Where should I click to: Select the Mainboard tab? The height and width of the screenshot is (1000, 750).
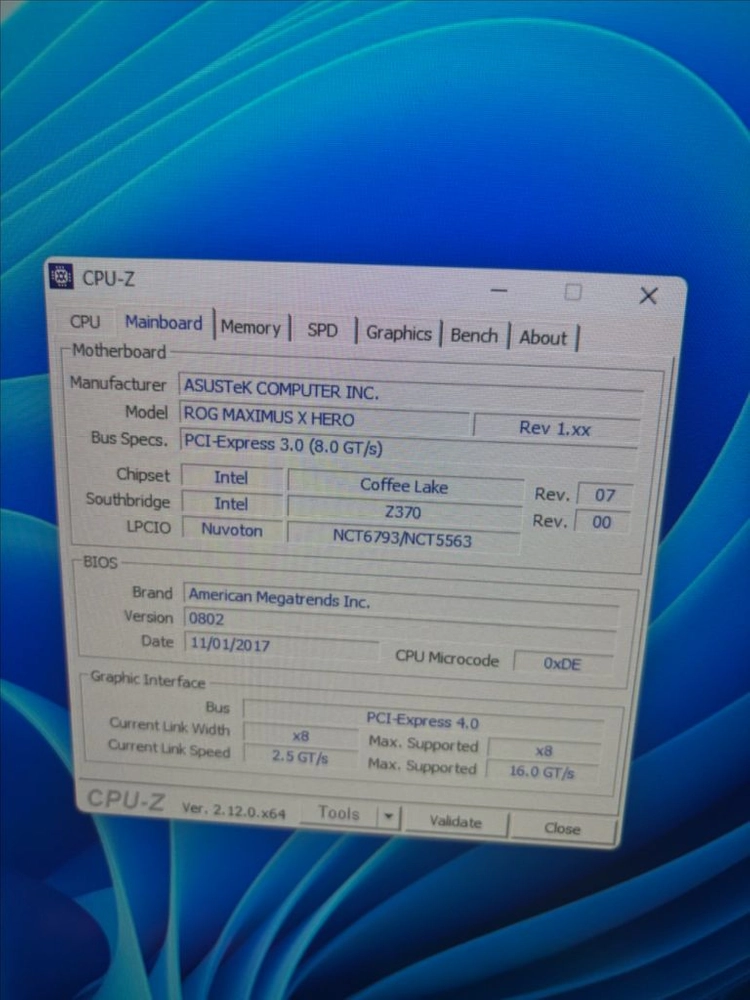(x=163, y=323)
